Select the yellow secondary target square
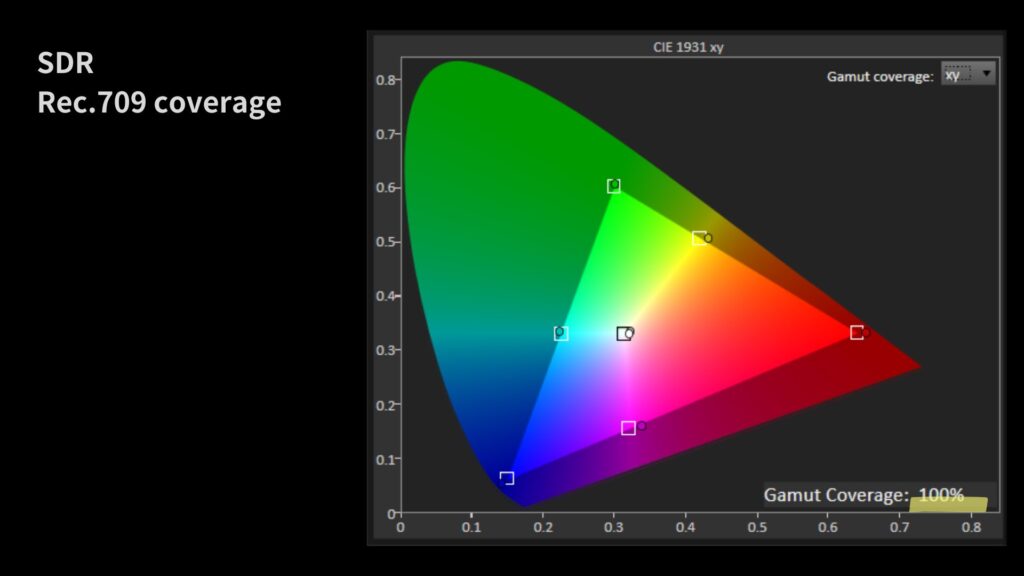Screen dimensions: 1024x576 pos(698,239)
